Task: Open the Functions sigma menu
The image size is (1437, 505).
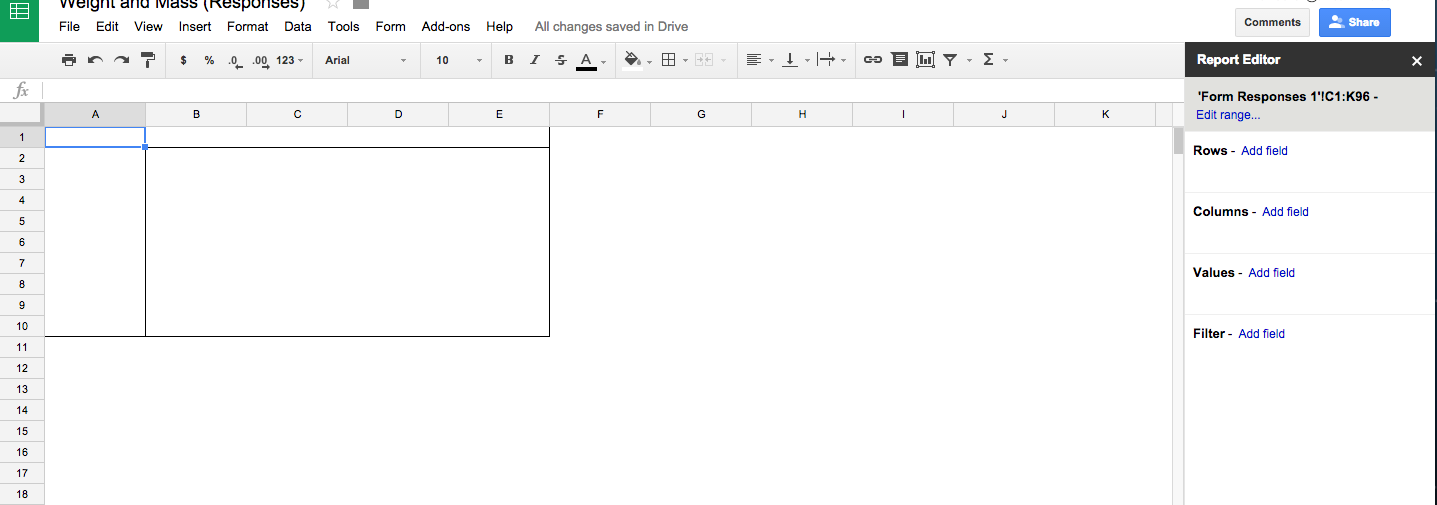Action: tap(989, 60)
